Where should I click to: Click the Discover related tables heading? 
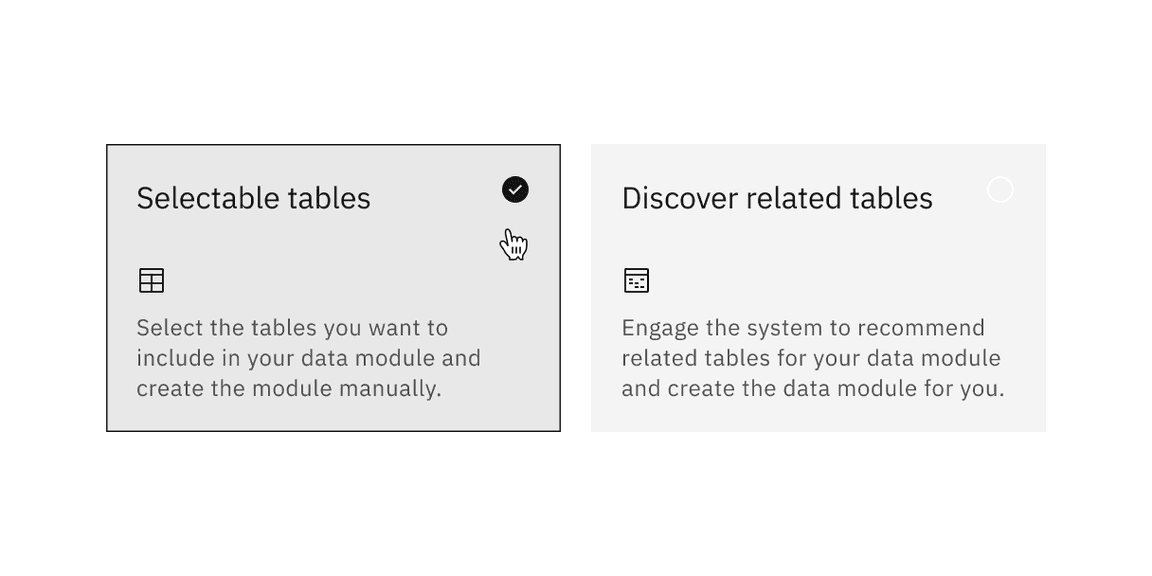777,197
